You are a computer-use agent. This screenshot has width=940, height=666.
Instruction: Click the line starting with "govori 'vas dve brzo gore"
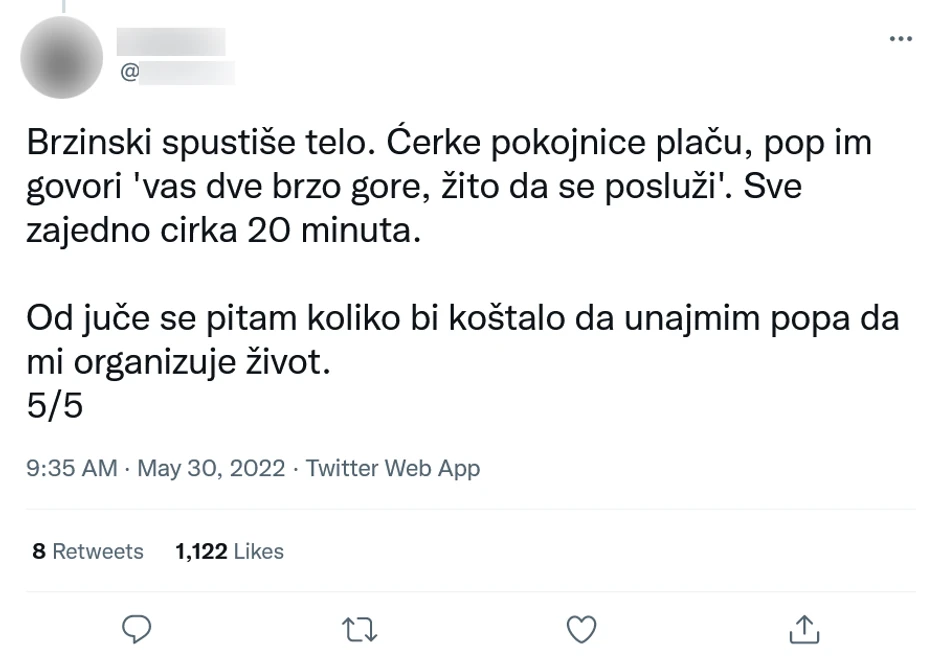(413, 187)
